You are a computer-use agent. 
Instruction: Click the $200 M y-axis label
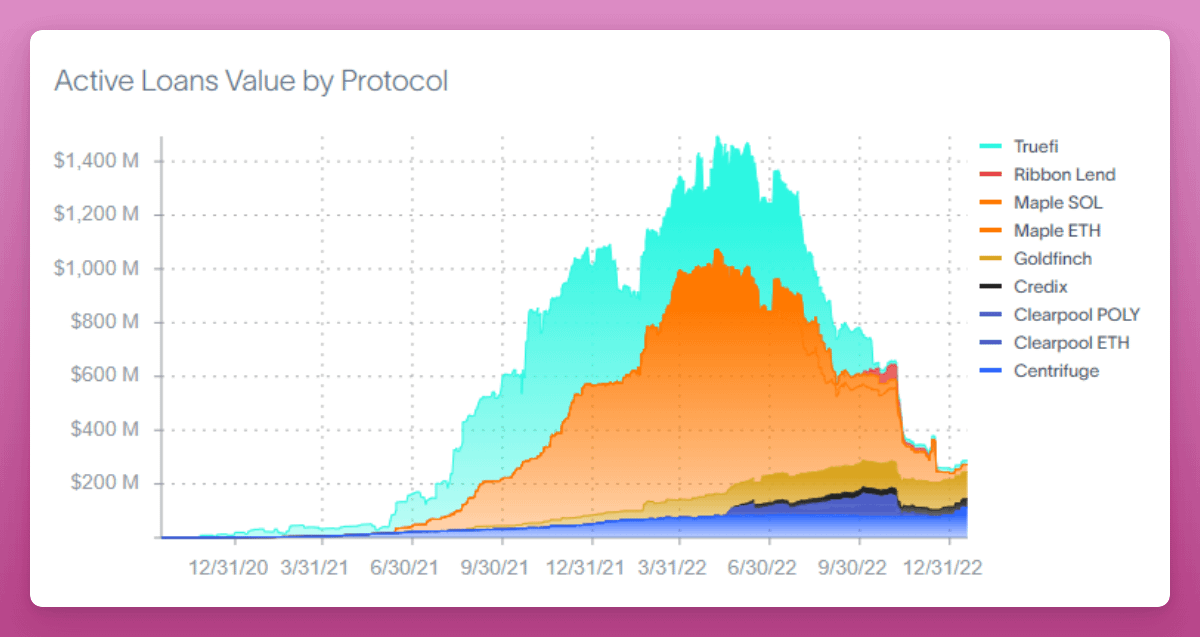pyautogui.click(x=104, y=484)
